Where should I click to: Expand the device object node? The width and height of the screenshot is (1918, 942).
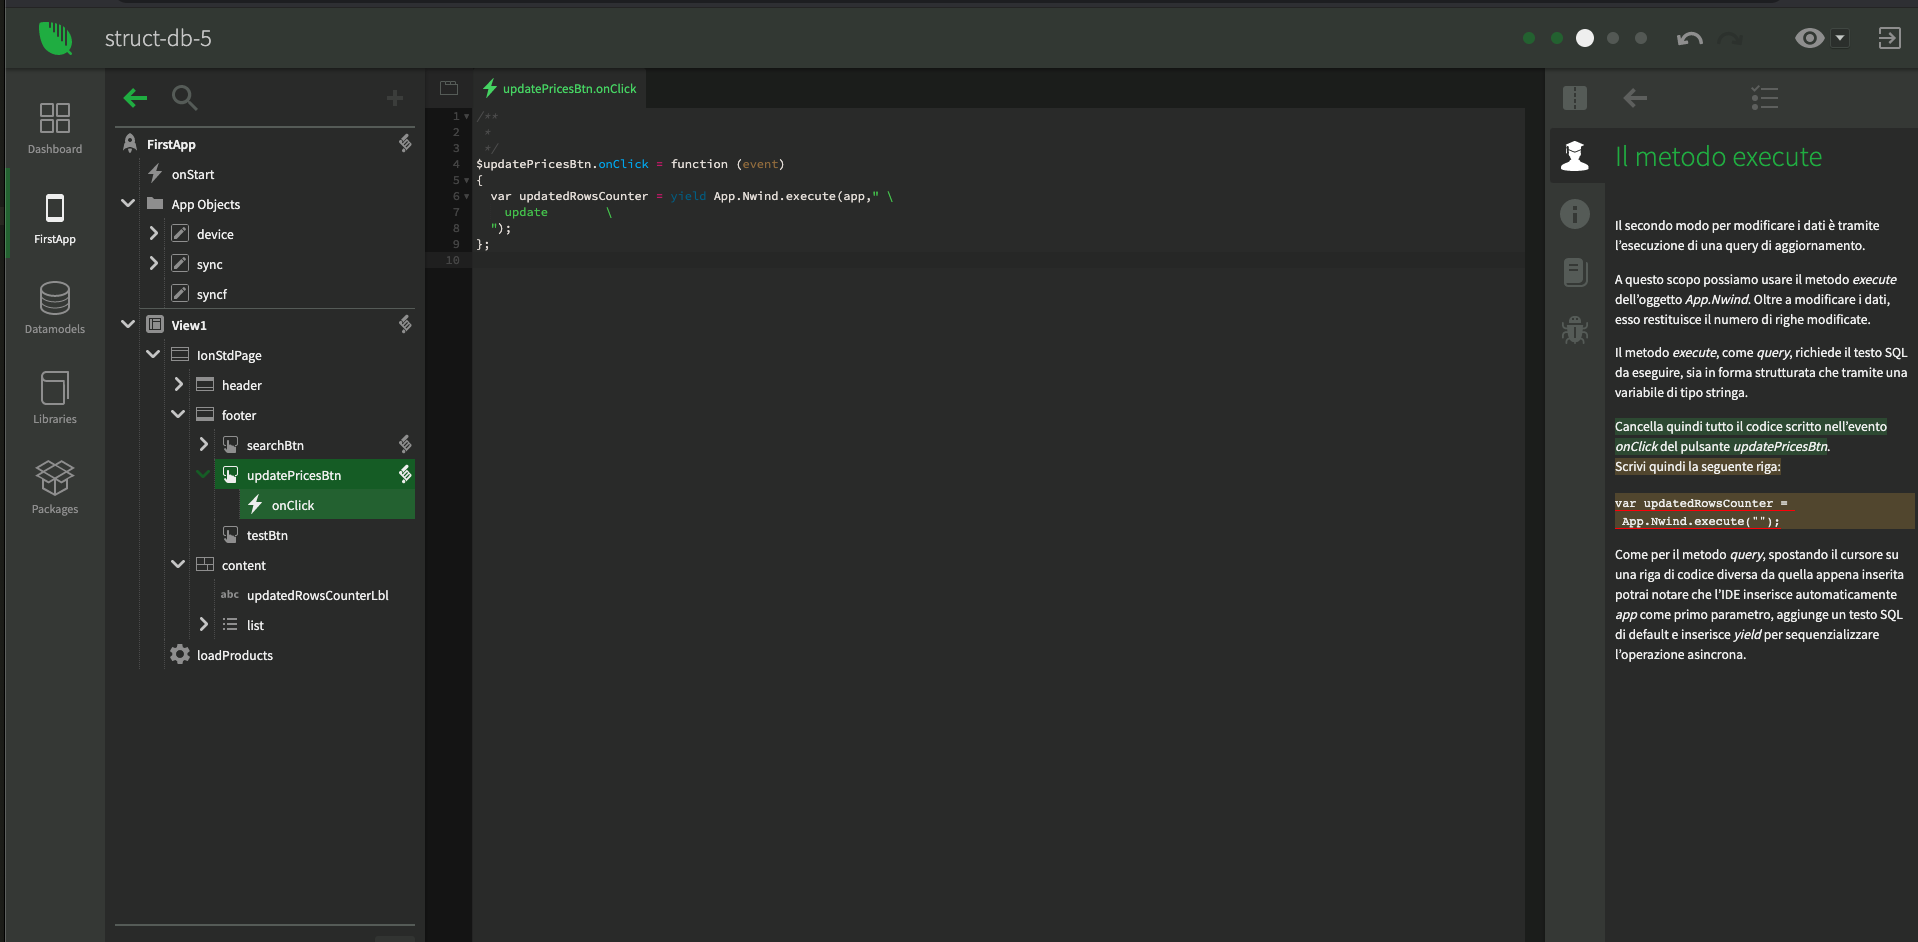(153, 233)
